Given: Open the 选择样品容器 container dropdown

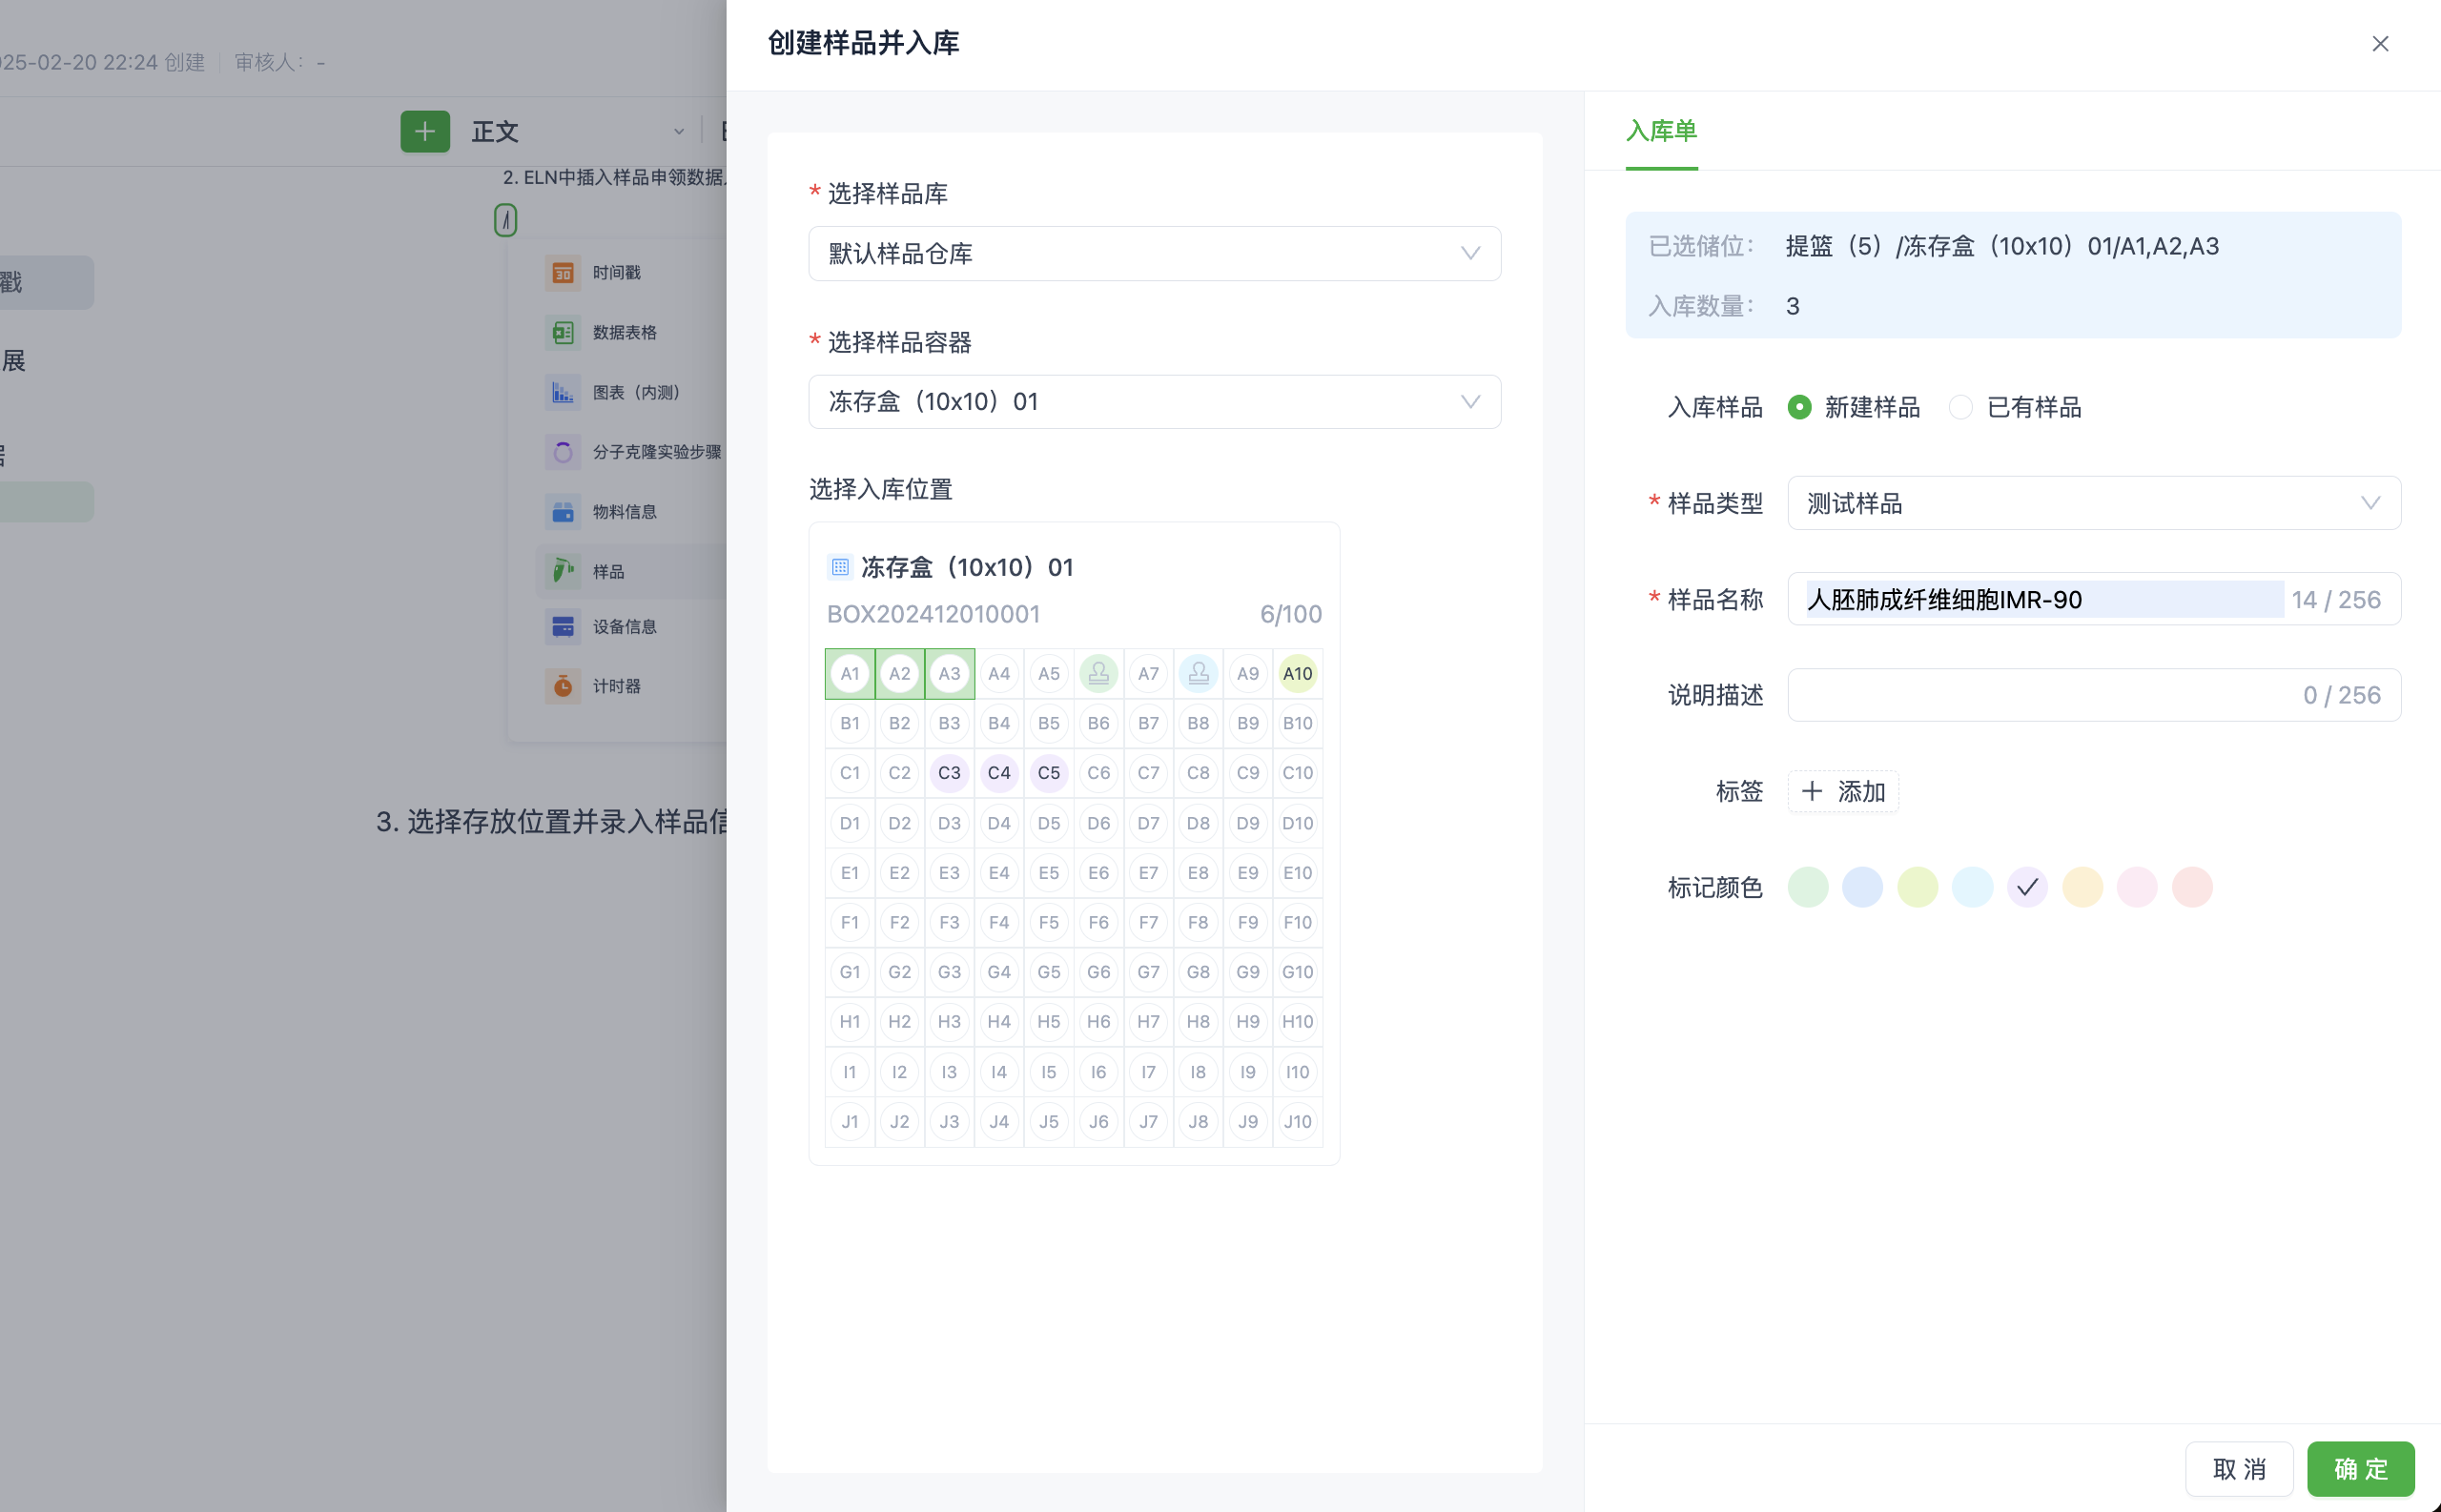Looking at the screenshot, I should click(1154, 402).
